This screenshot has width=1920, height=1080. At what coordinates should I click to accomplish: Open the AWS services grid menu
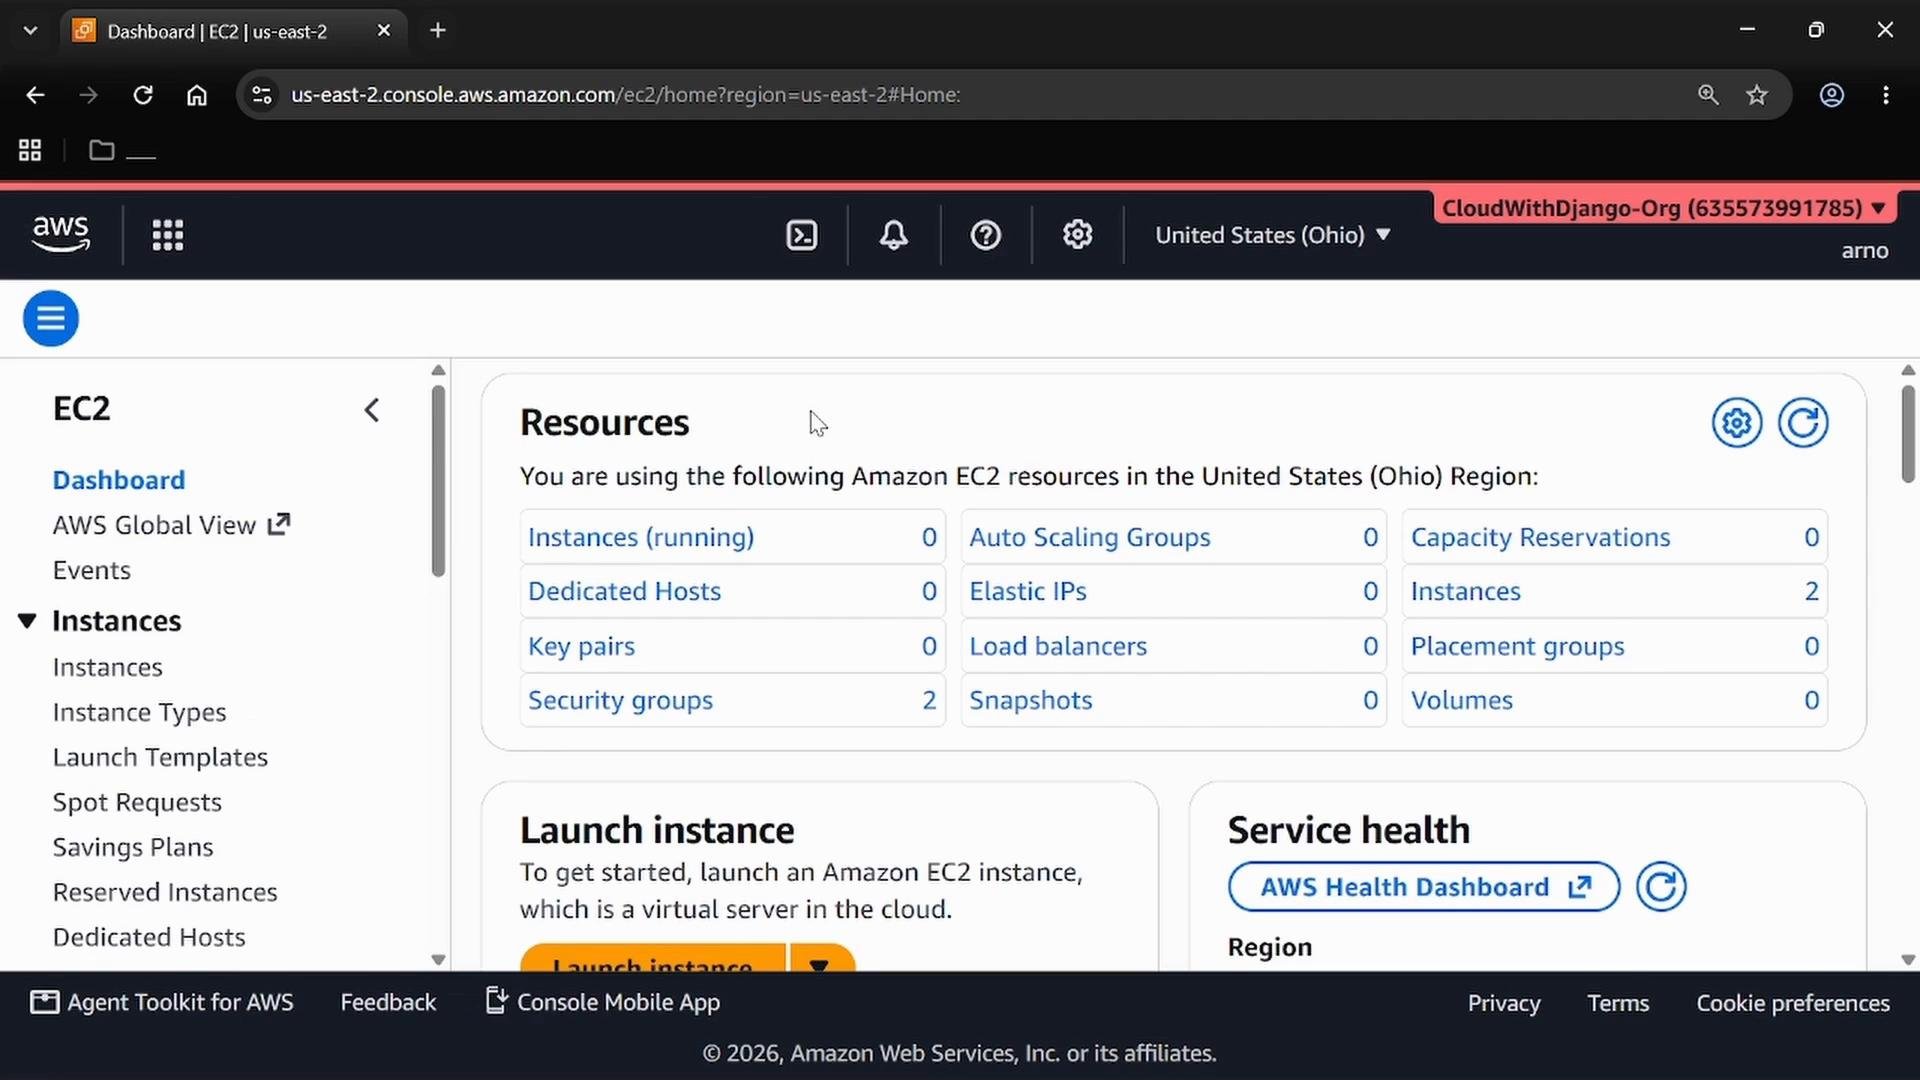(x=167, y=235)
